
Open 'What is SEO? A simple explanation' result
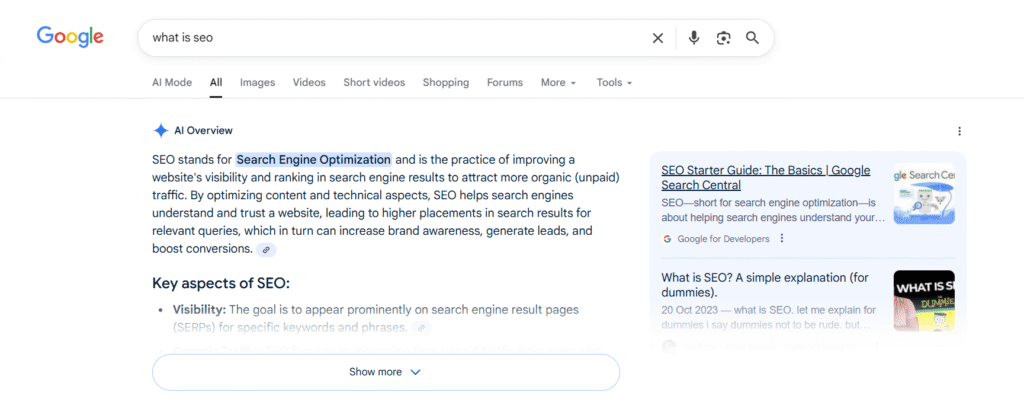pyautogui.click(x=765, y=284)
